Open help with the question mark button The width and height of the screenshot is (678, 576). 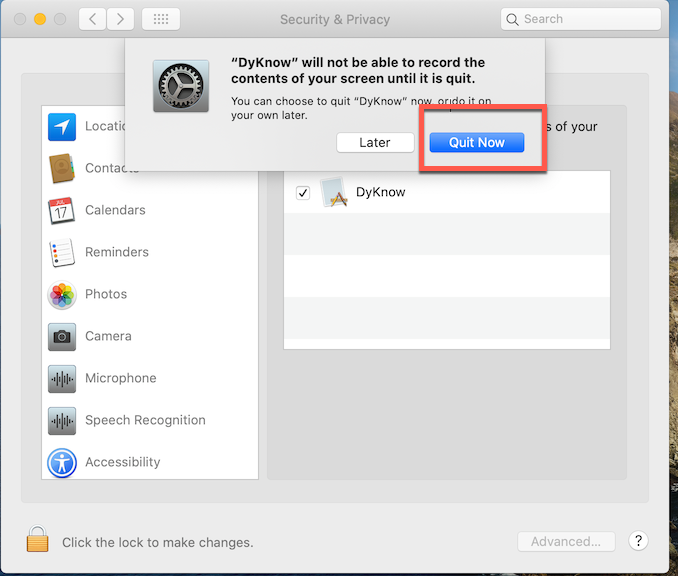pos(638,541)
